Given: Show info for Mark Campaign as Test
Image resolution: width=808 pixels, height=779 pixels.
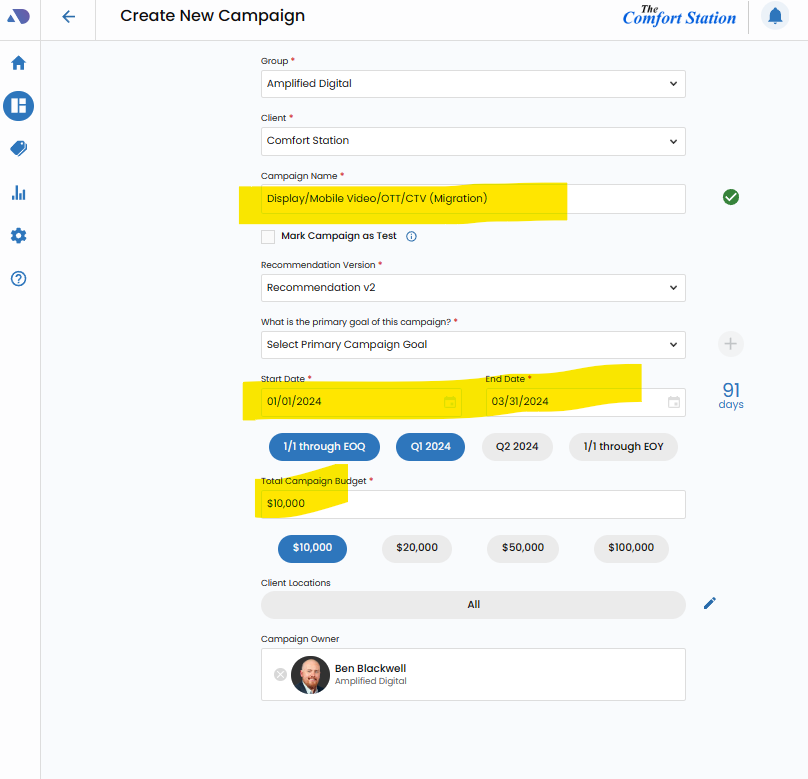Looking at the screenshot, I should (x=411, y=237).
